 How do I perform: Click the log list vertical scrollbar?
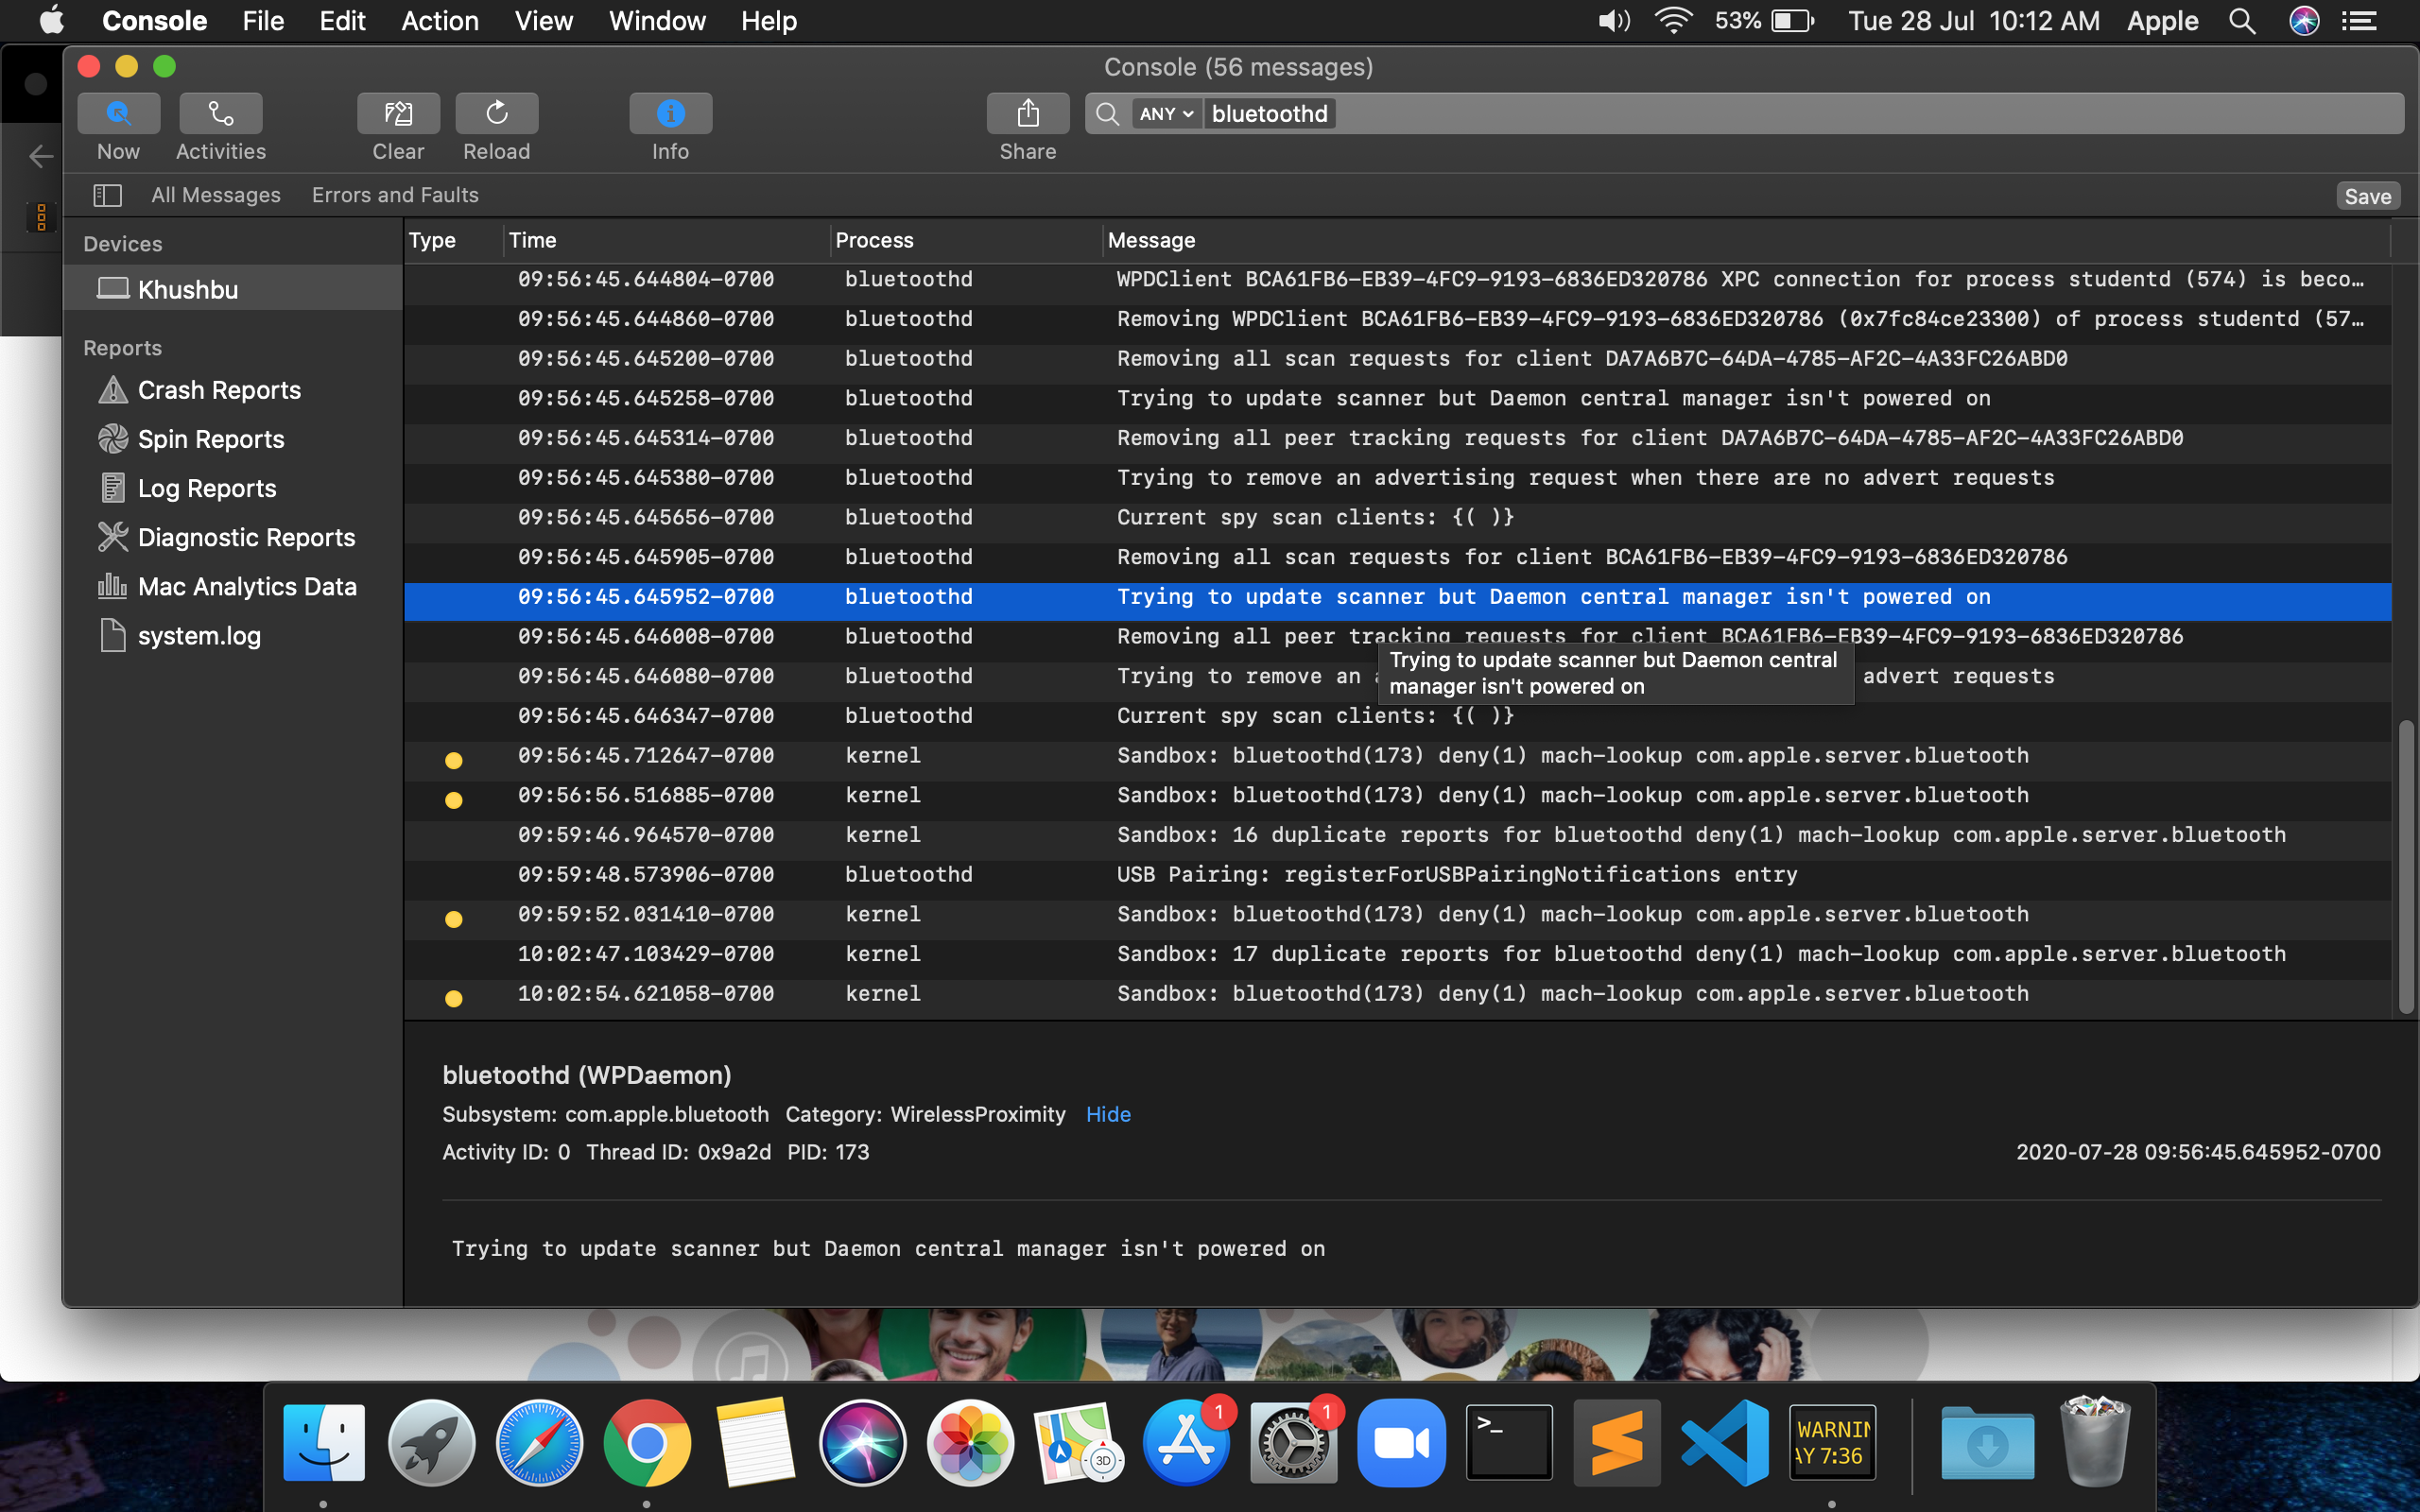2405,865
